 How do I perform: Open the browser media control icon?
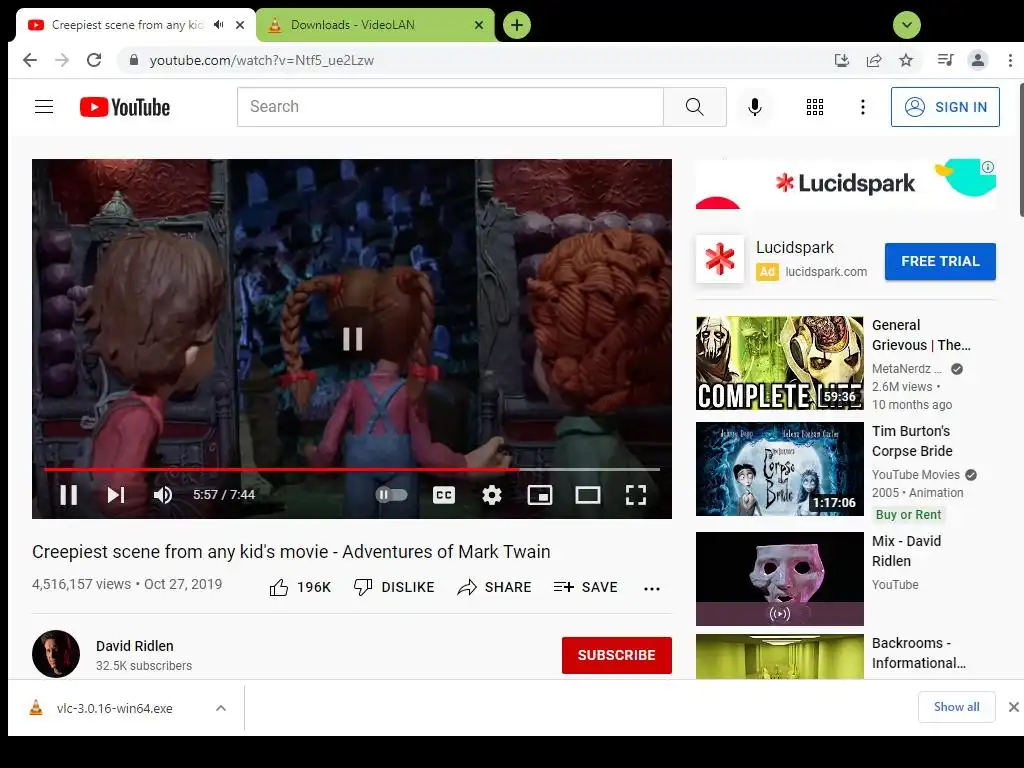[945, 60]
